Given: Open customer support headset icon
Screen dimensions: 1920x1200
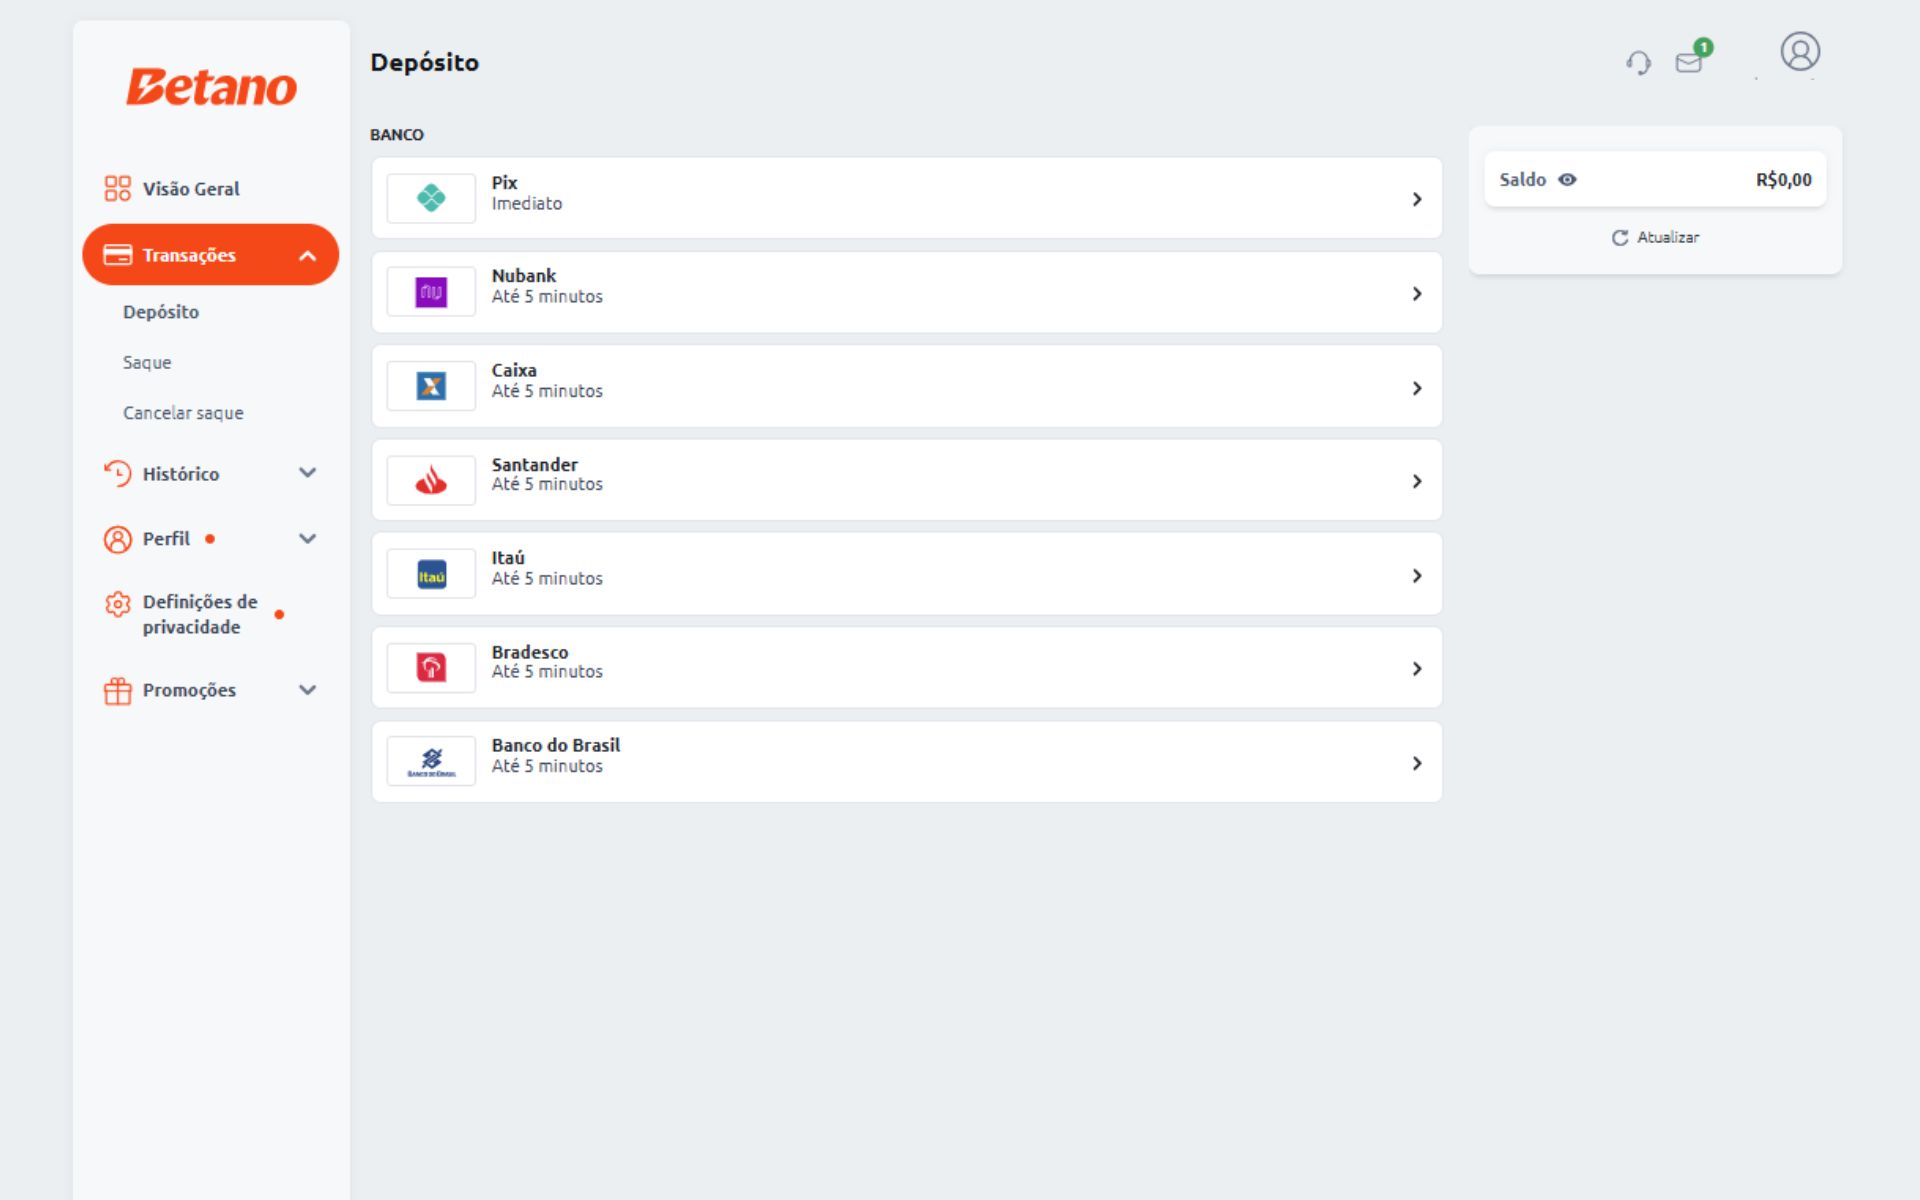Looking at the screenshot, I should (1638, 63).
